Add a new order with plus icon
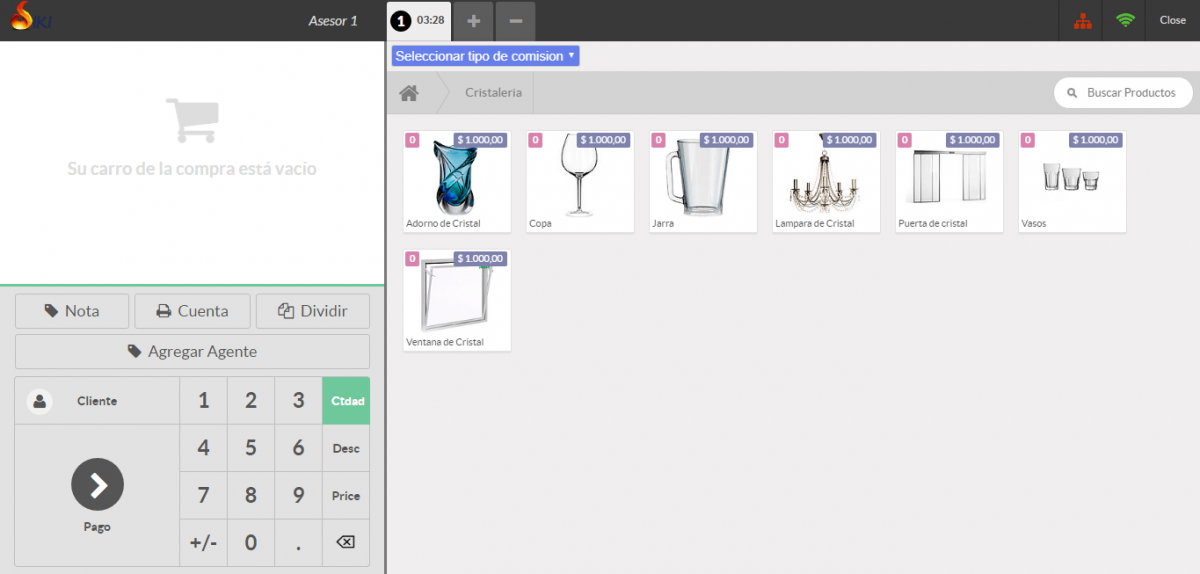The width and height of the screenshot is (1200, 574). (x=474, y=21)
